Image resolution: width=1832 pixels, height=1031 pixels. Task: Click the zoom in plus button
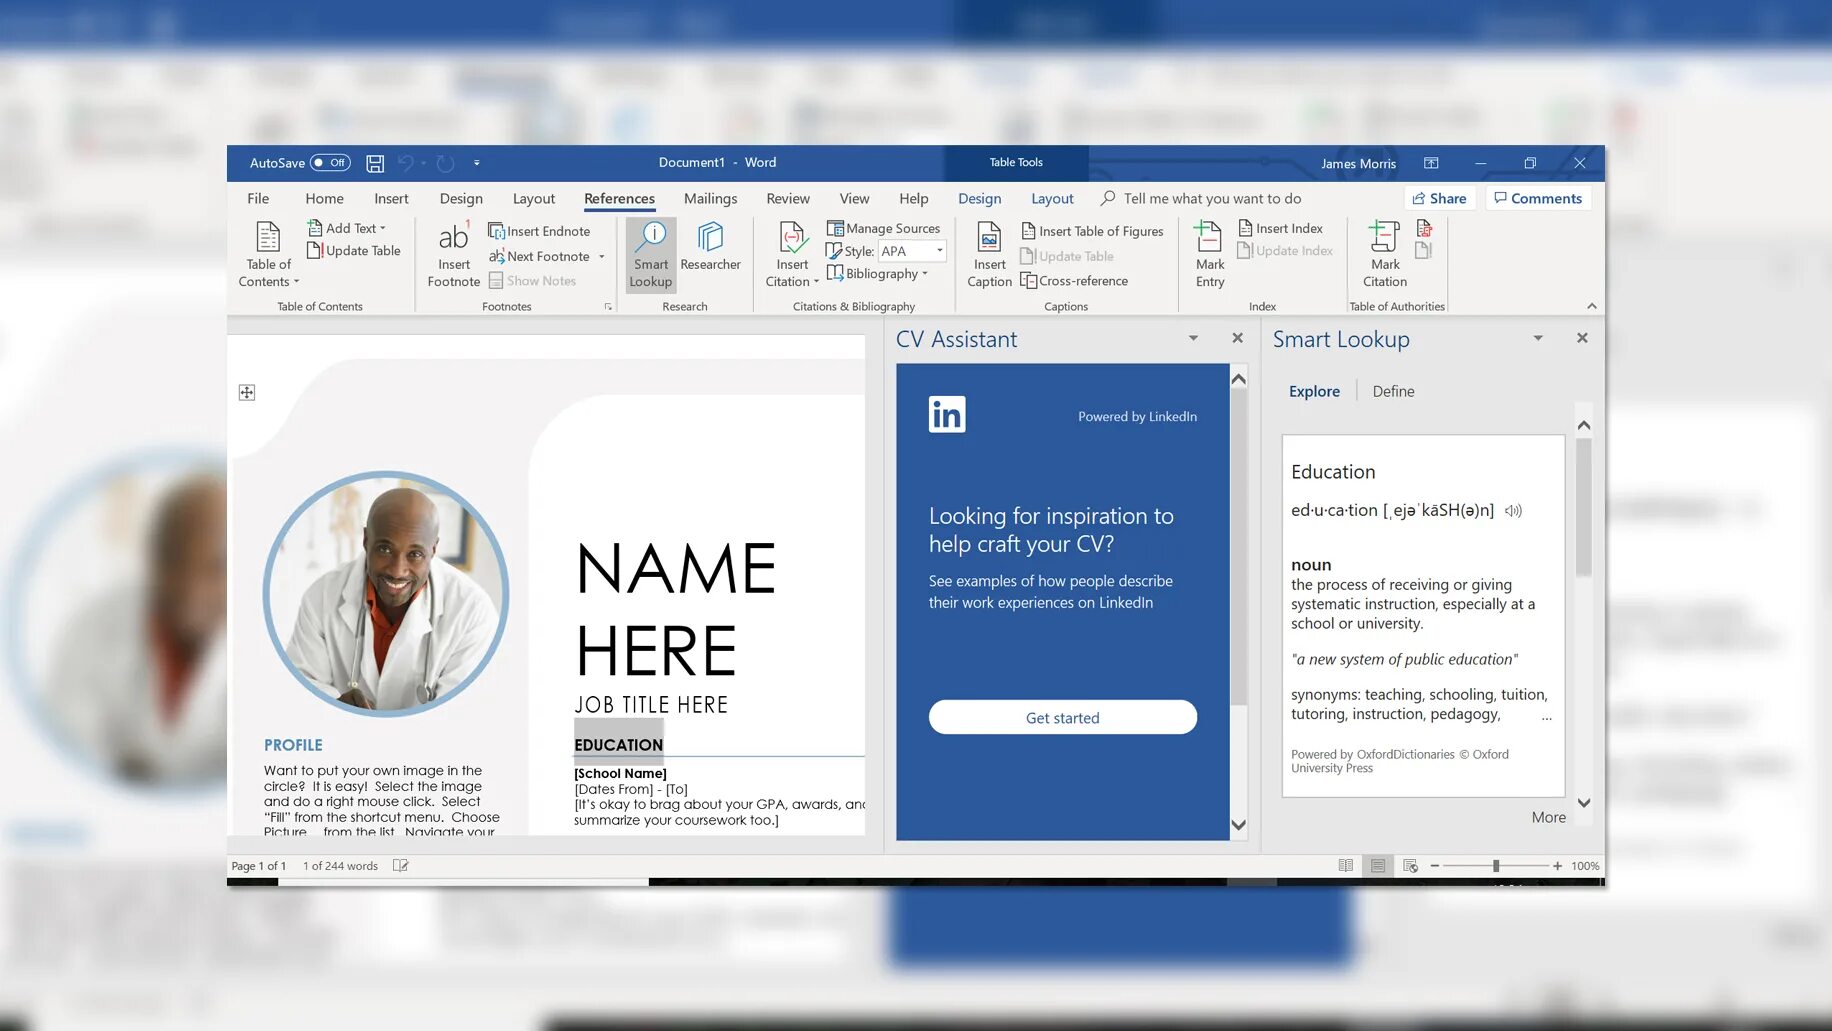click(x=1557, y=866)
